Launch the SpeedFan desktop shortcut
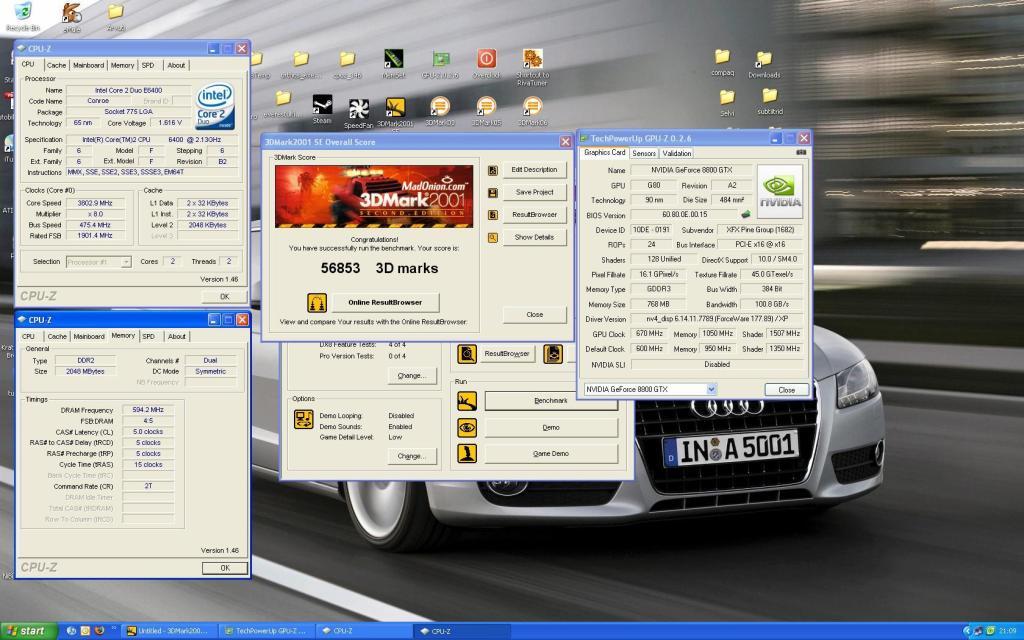1024x640 pixels. coord(359,113)
